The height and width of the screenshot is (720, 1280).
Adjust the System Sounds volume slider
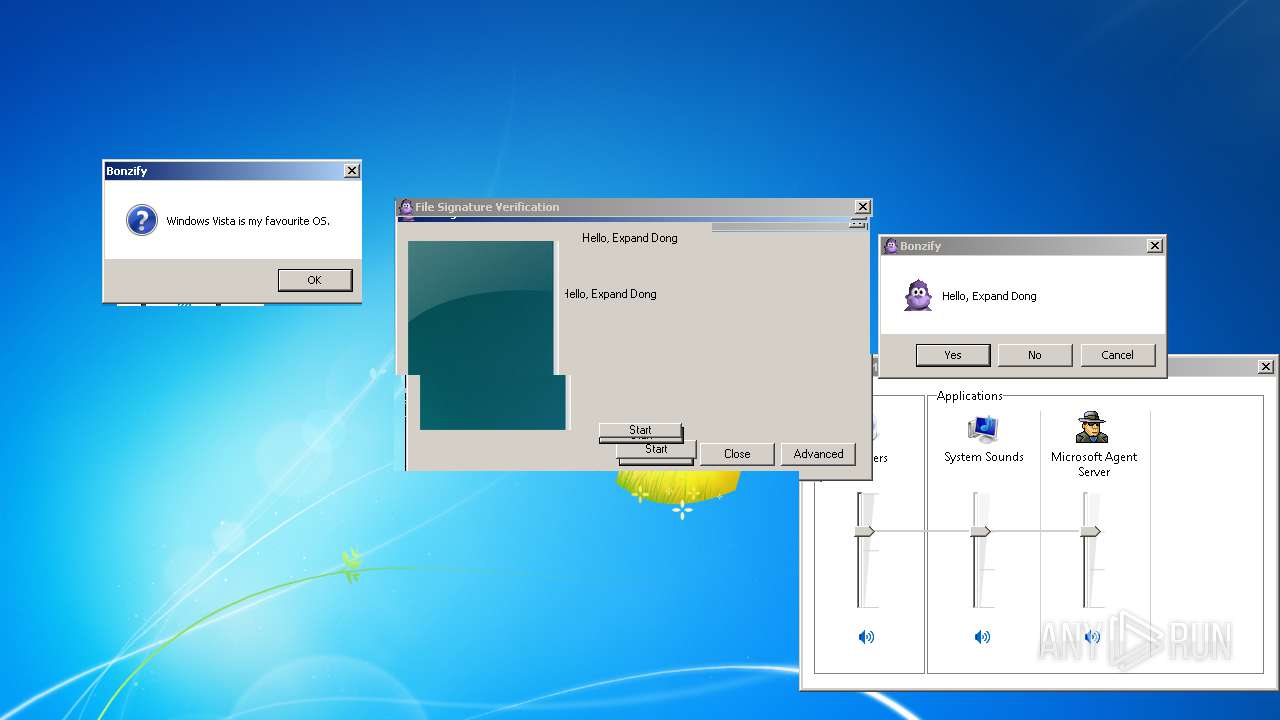pyautogui.click(x=981, y=531)
